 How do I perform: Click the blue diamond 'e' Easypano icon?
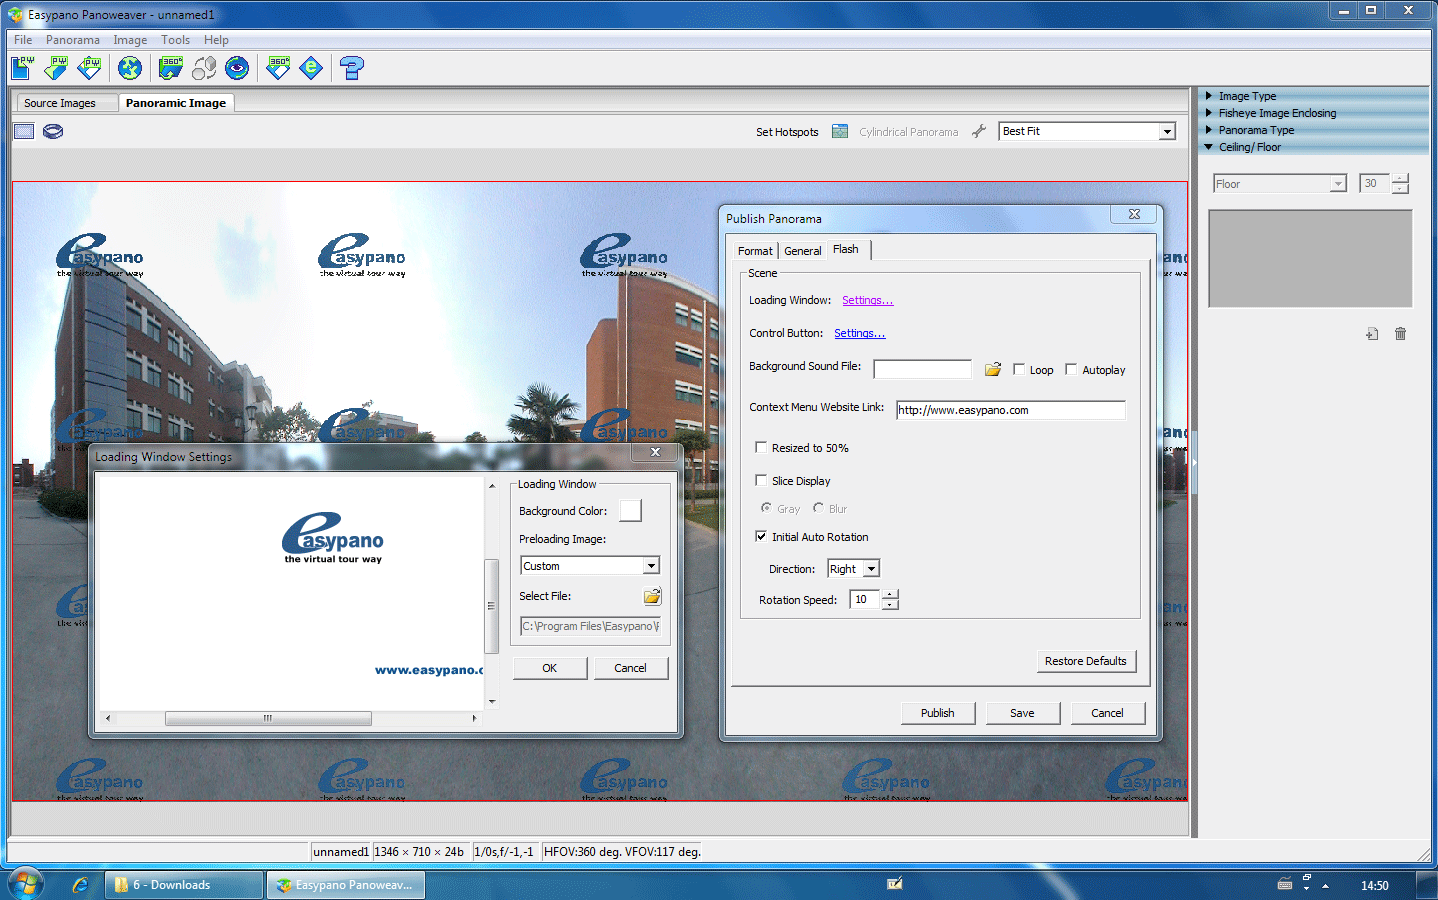click(312, 68)
